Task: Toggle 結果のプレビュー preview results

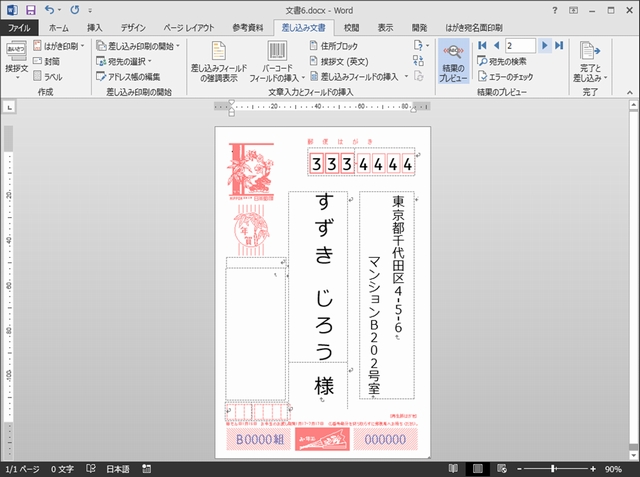Action: pyautogui.click(x=453, y=61)
